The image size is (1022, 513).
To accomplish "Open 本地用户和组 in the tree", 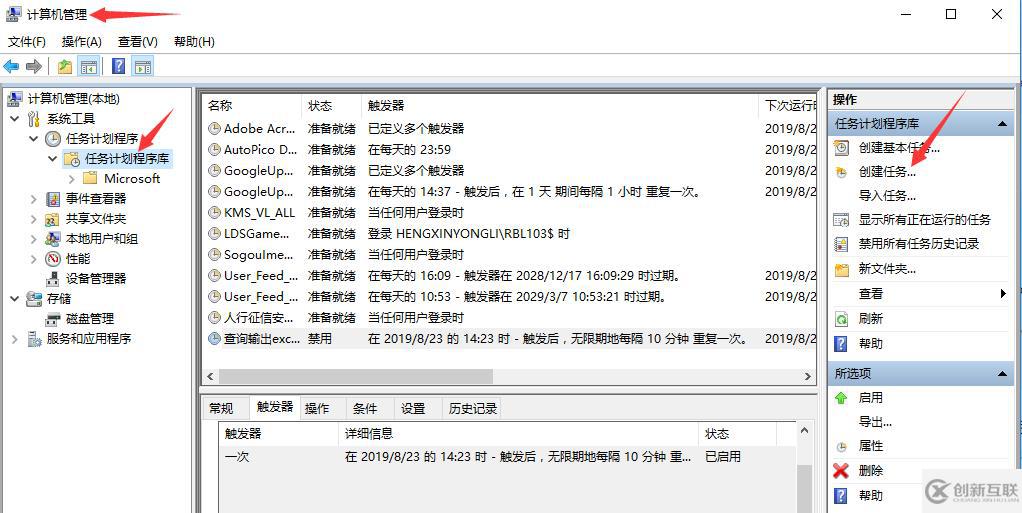I will point(102,239).
